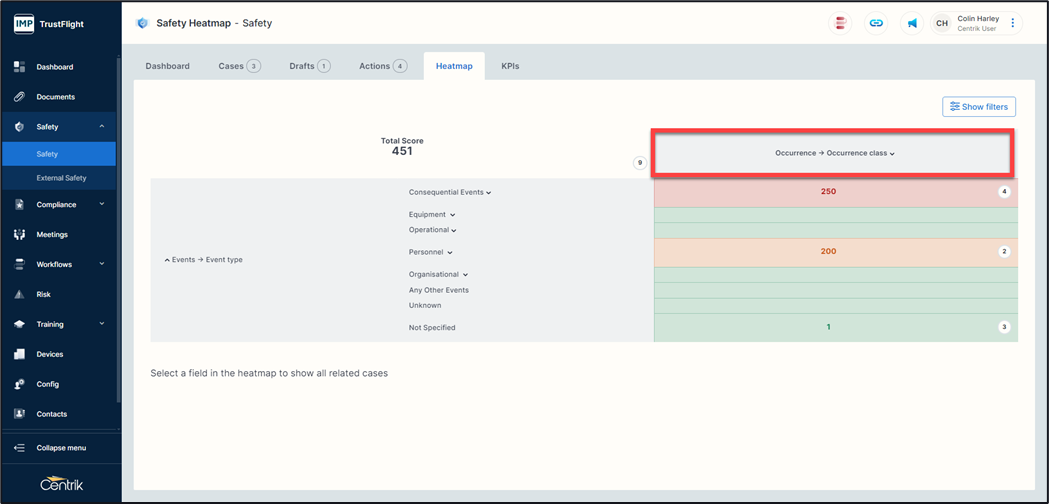This screenshot has width=1049, height=504.
Task: Collapse the Events → Event type group
Action: point(203,260)
